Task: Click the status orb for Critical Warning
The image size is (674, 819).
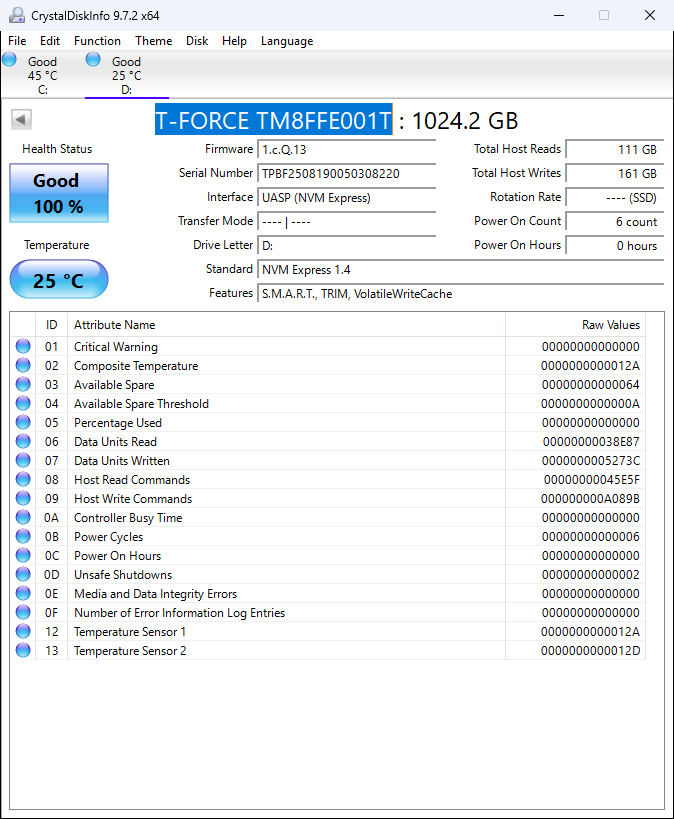Action: click(x=23, y=346)
